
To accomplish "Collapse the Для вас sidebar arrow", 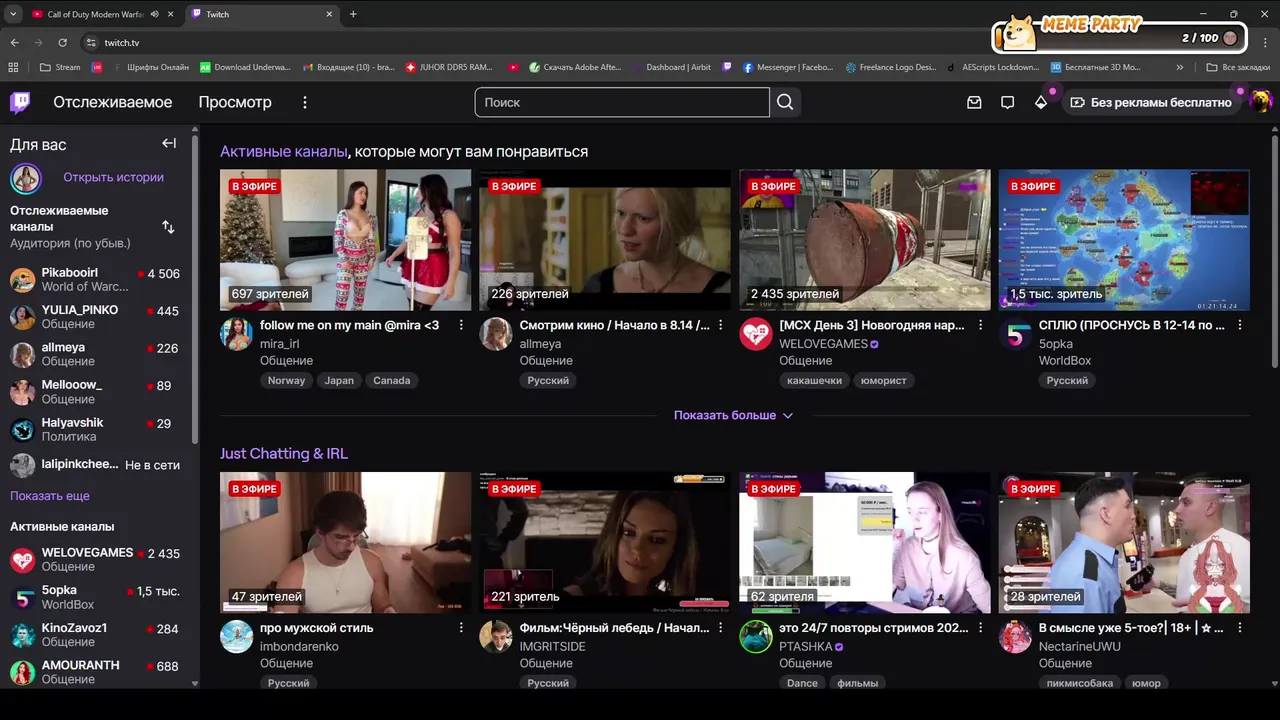I will [169, 144].
